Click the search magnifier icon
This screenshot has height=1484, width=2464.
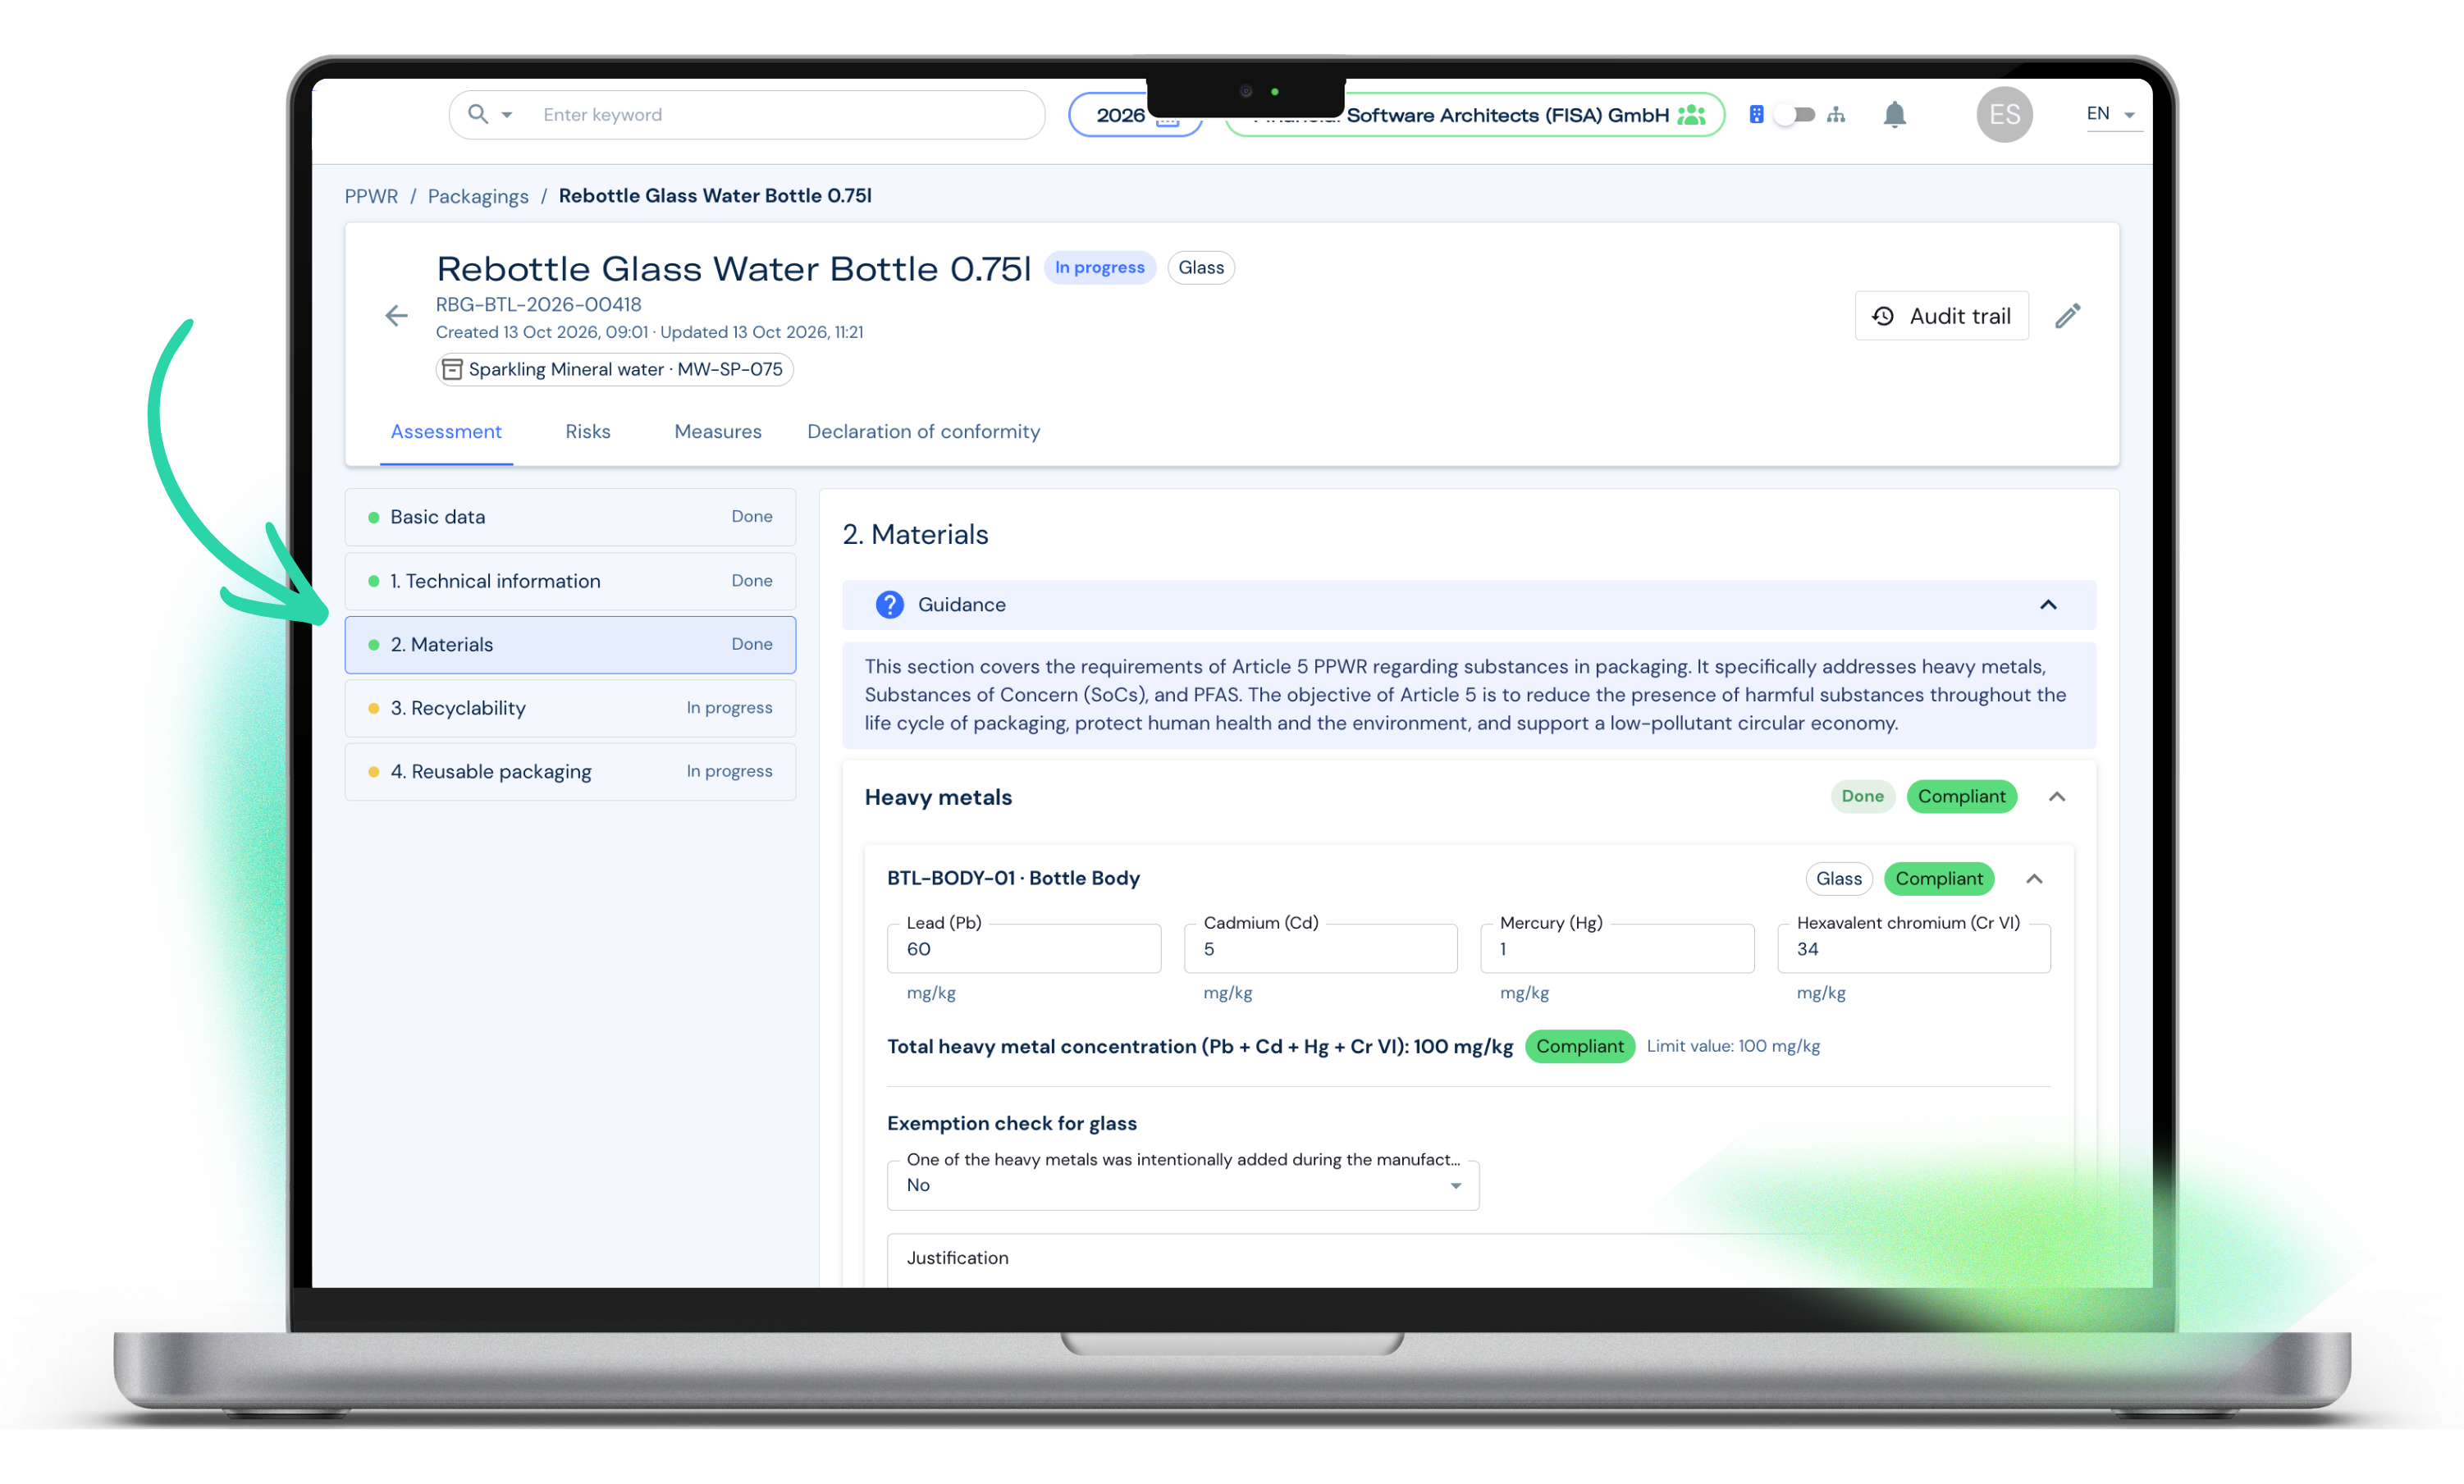pyautogui.click(x=478, y=114)
